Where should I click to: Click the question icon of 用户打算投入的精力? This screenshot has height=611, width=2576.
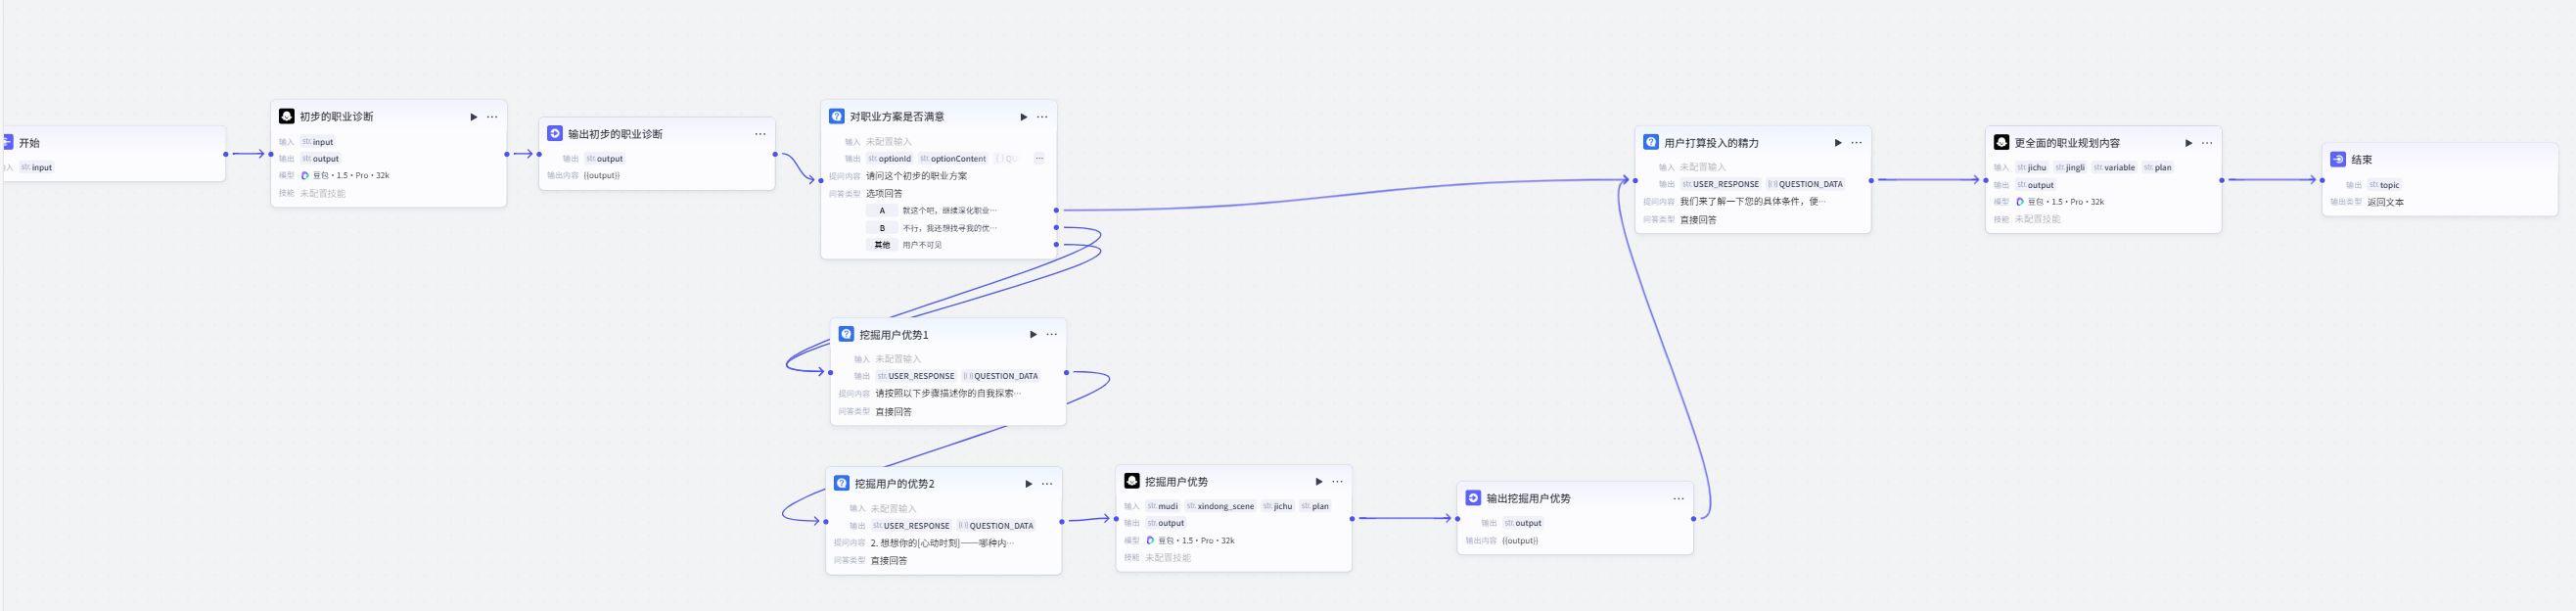click(x=1651, y=142)
